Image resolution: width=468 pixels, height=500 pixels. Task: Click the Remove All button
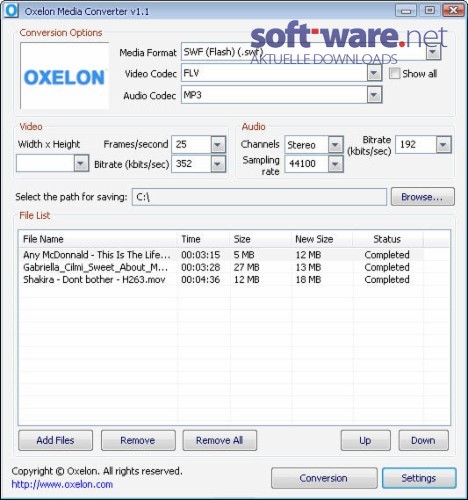click(219, 440)
